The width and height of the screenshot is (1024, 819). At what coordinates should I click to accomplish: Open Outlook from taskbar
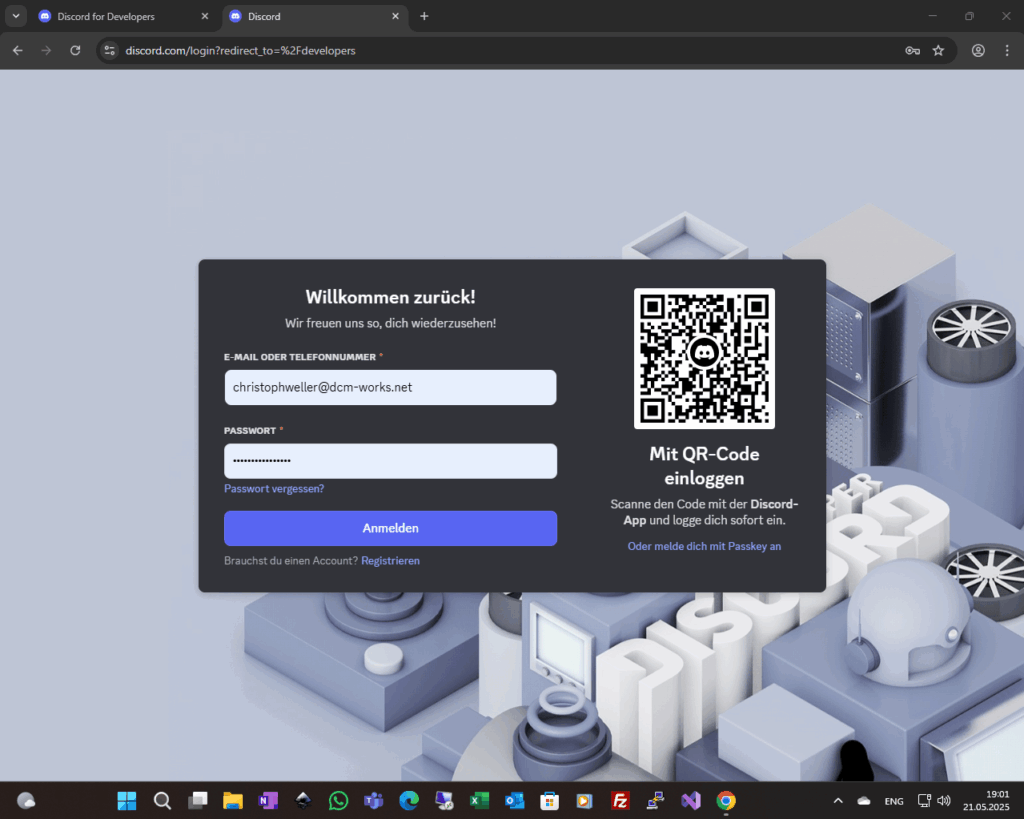point(515,801)
